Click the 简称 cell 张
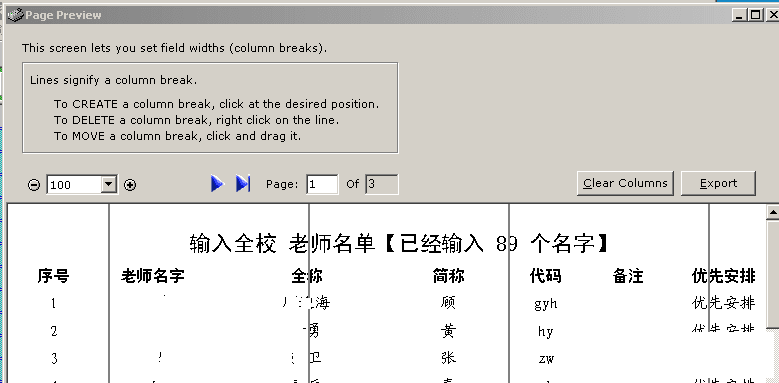The image size is (779, 383). [448, 358]
